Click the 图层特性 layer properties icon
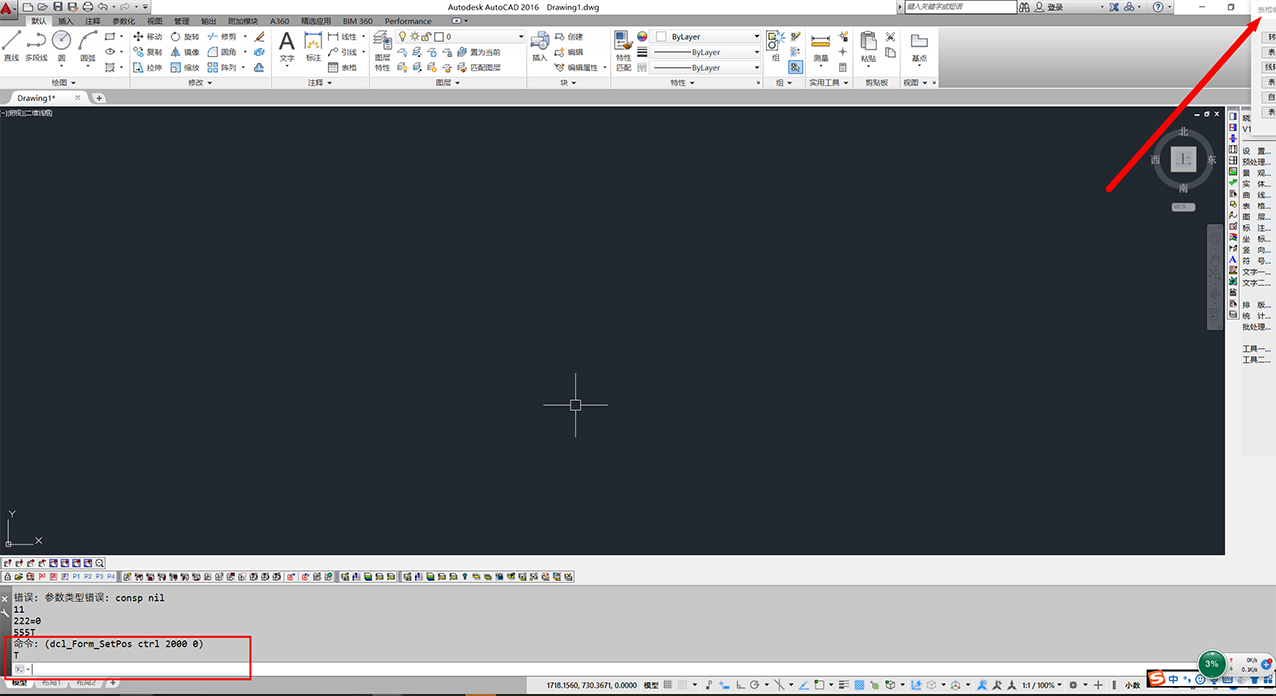1276x696 pixels. (383, 49)
